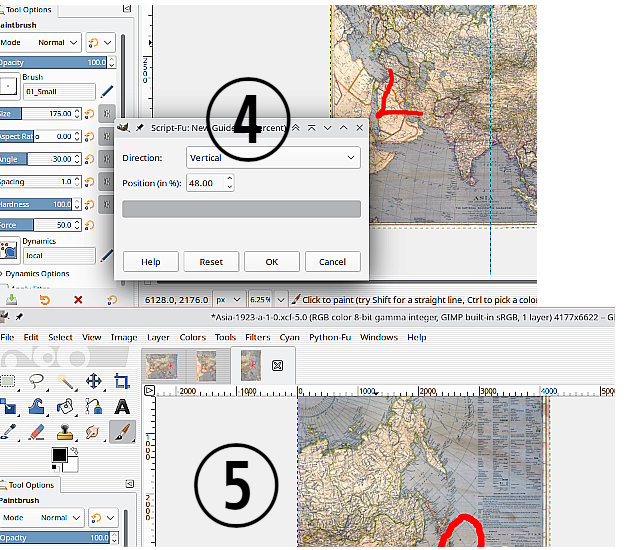Pick the Move tool

(x=94, y=381)
